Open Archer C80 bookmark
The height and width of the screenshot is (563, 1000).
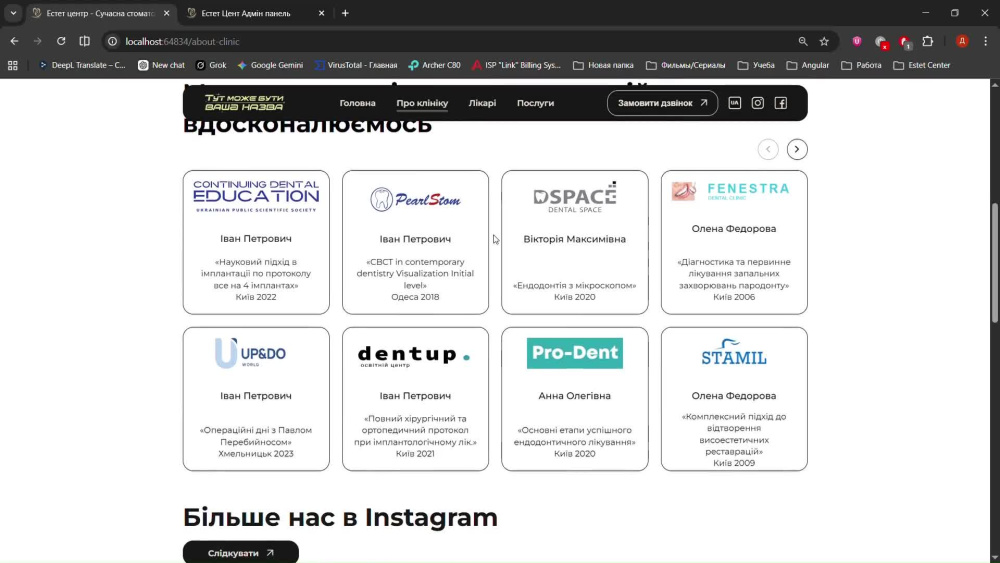pyautogui.click(x=434, y=65)
